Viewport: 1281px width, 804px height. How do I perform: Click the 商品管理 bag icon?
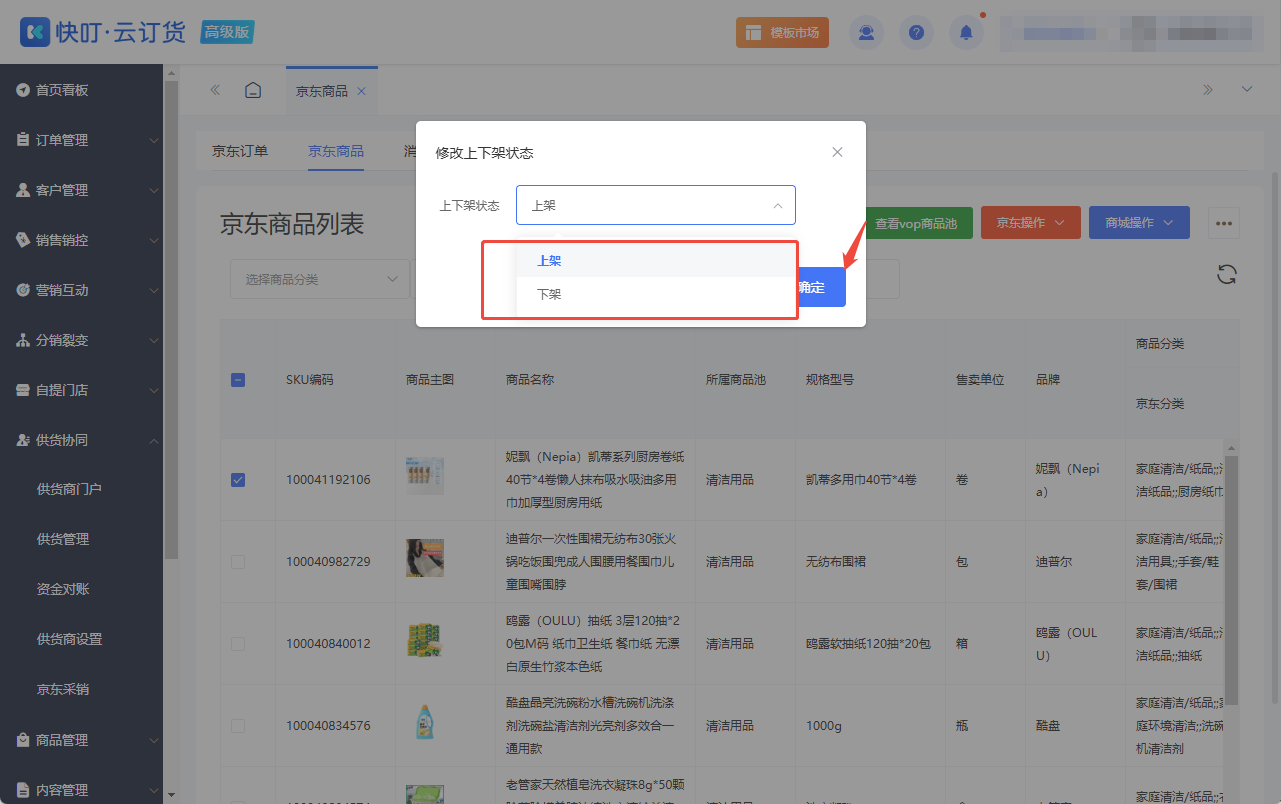point(23,740)
